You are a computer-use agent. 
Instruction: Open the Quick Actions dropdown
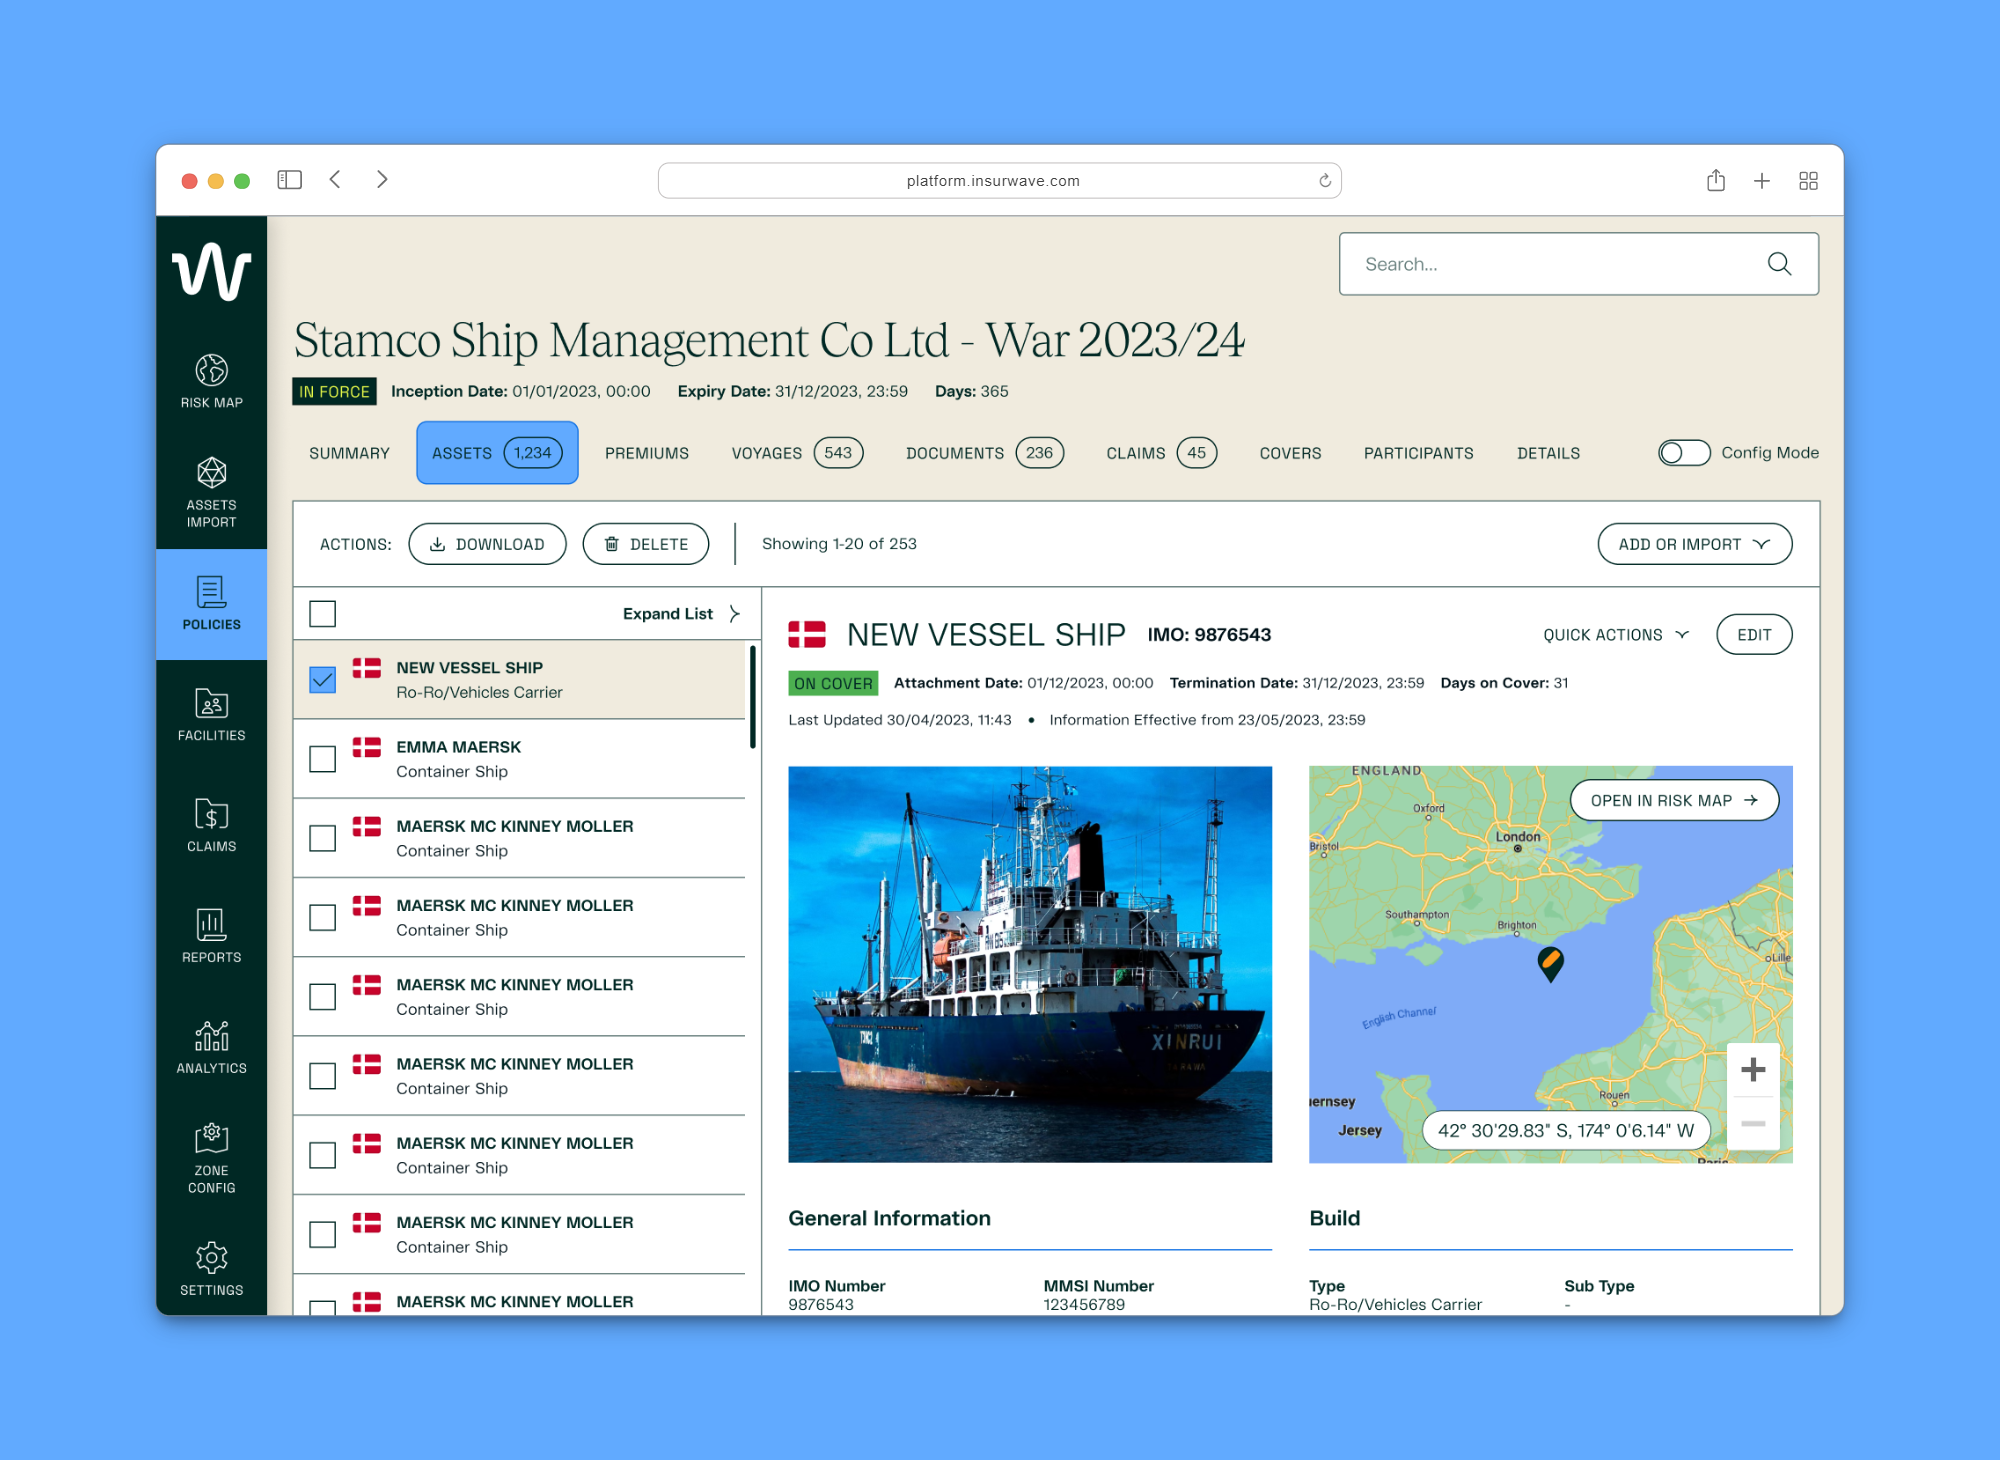pos(1616,635)
